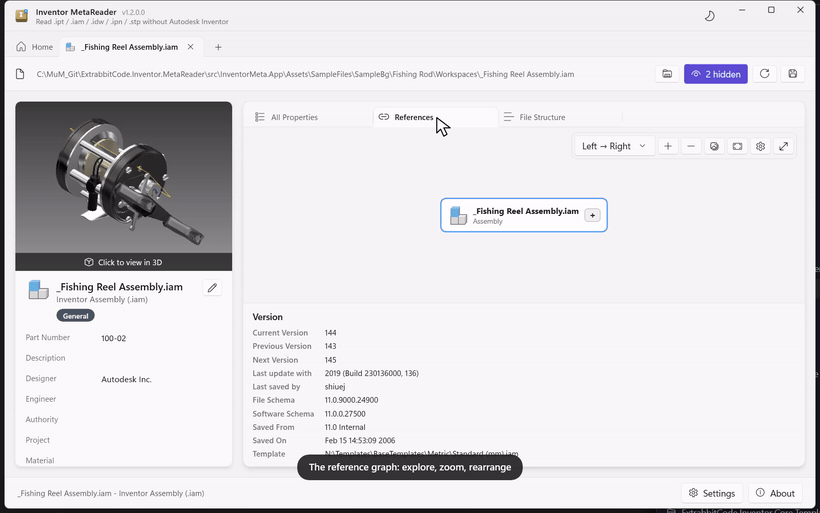
Task: Click the file icon beside the path
Action: (x=20, y=74)
